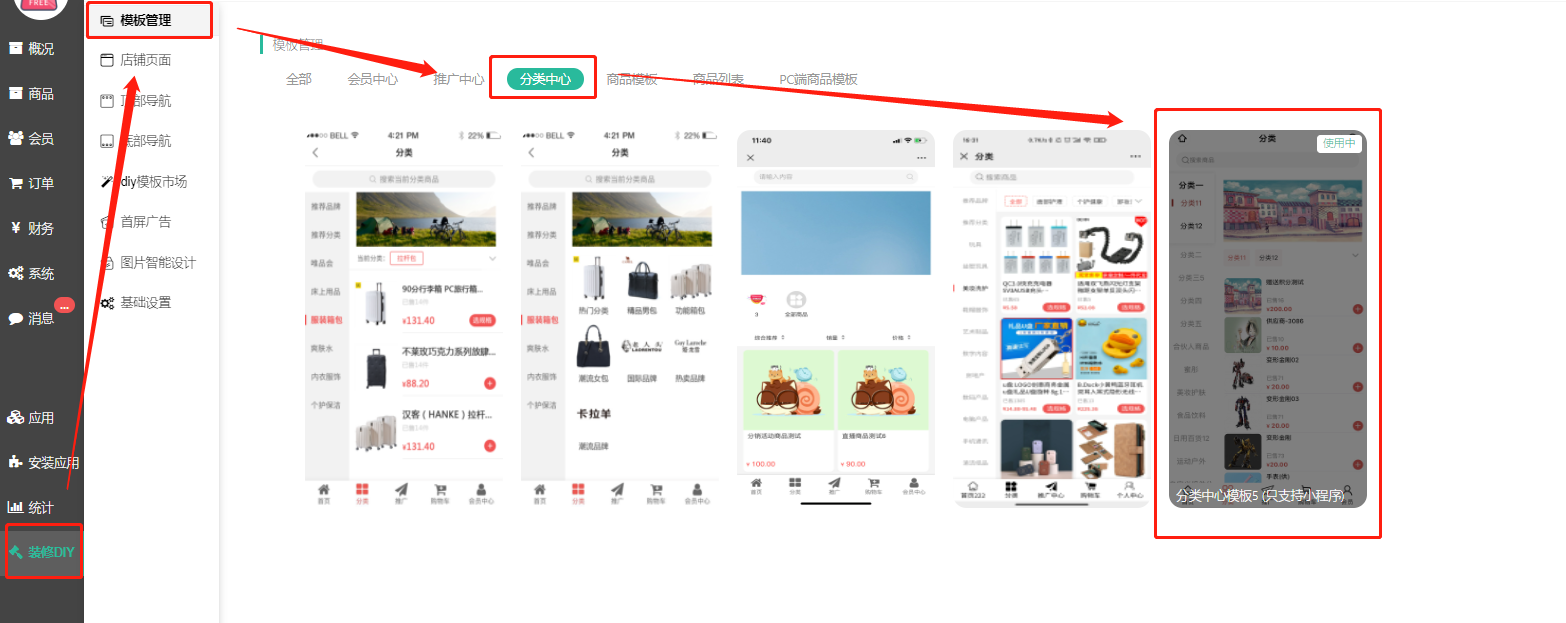The width and height of the screenshot is (1566, 623).
Task: Select 分类中心模板5 template thumbnail
Action: pos(1267,320)
